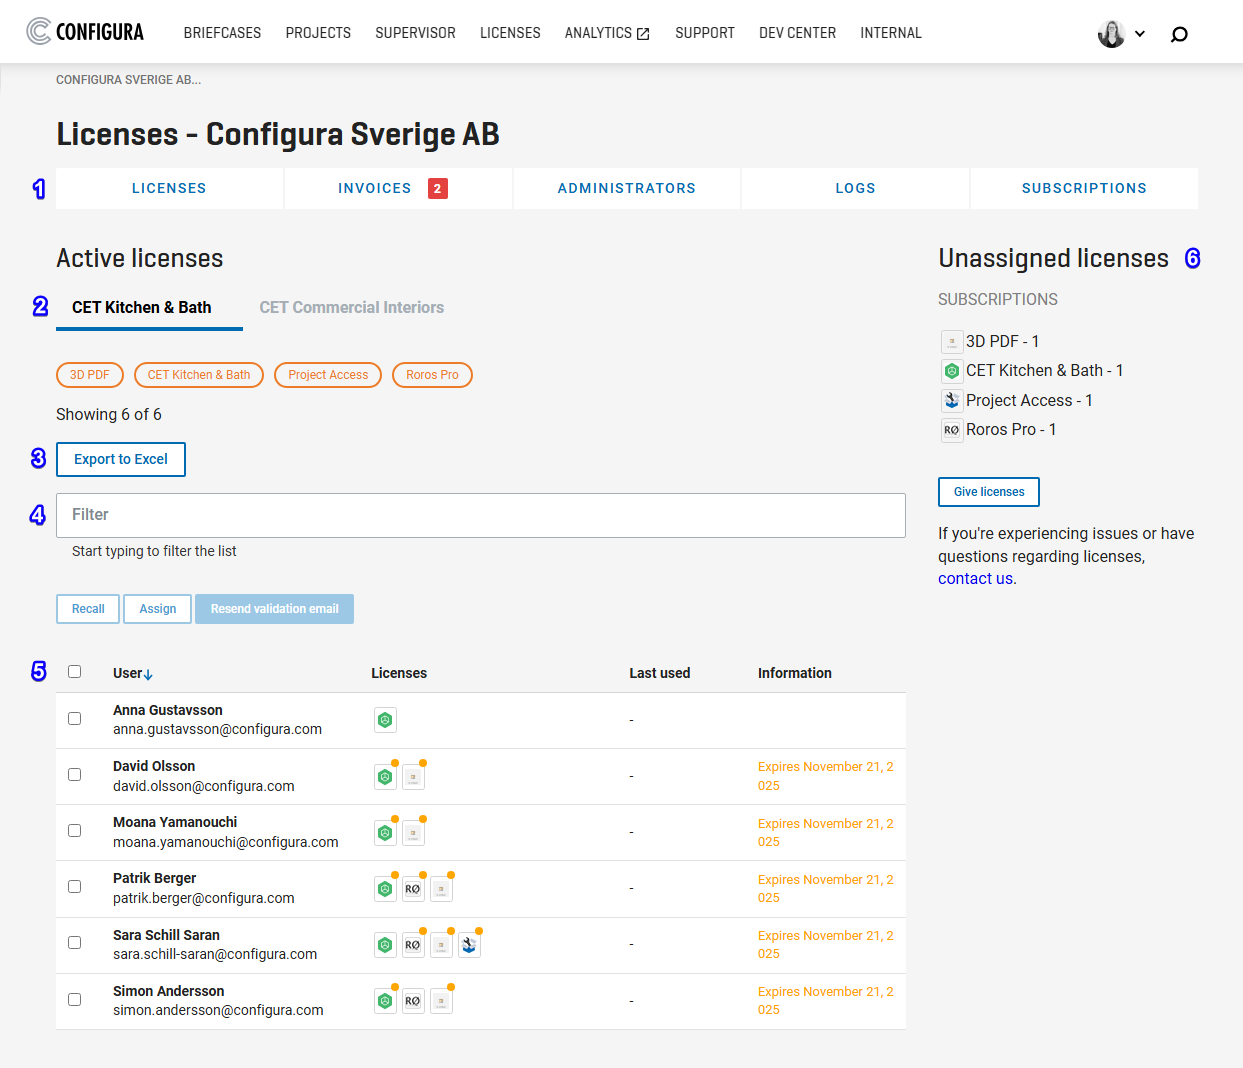Open Configura logo home link

point(85,32)
